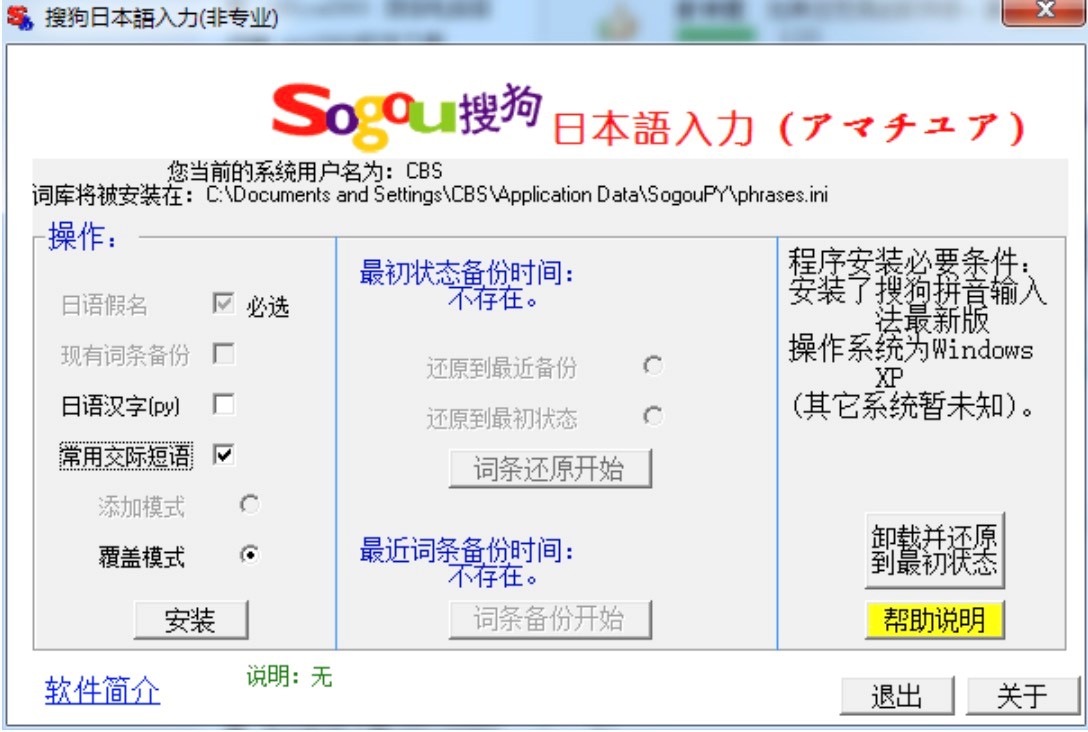Toggle the 日语假名 必选 checkbox
1088x732 pixels.
(x=223, y=305)
